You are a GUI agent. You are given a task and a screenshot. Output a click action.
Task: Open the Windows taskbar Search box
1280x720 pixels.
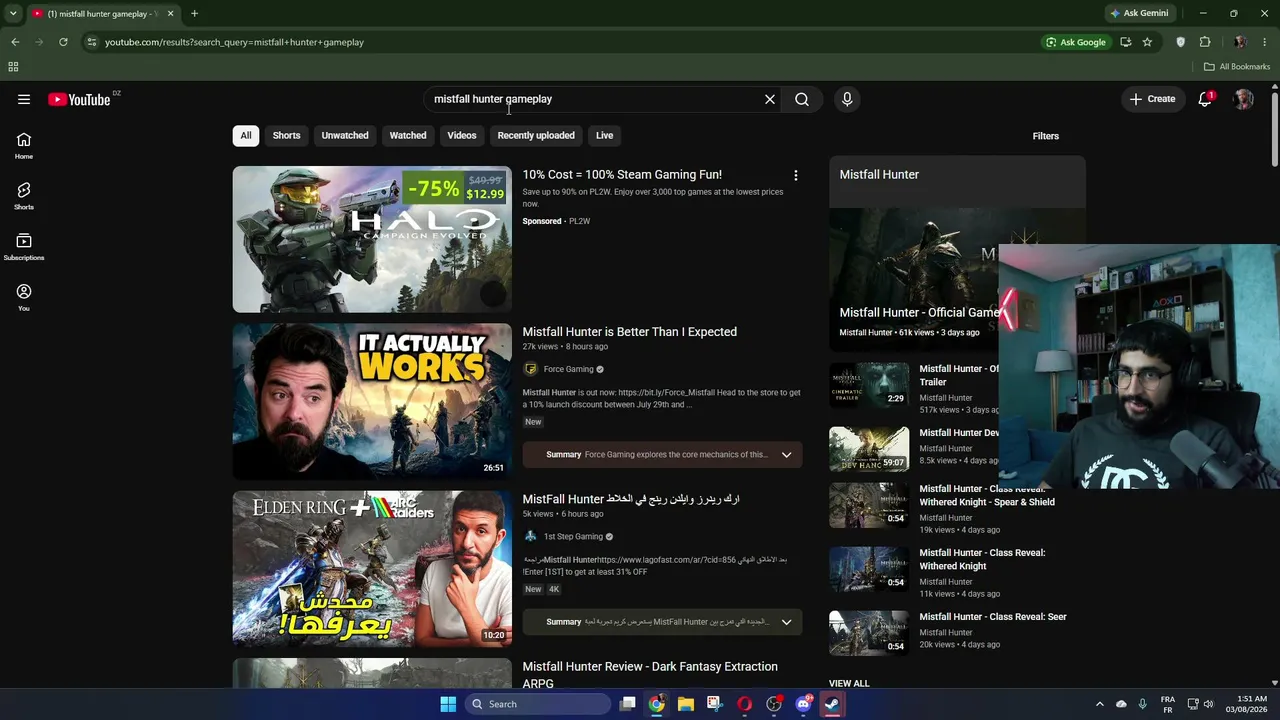coord(538,704)
